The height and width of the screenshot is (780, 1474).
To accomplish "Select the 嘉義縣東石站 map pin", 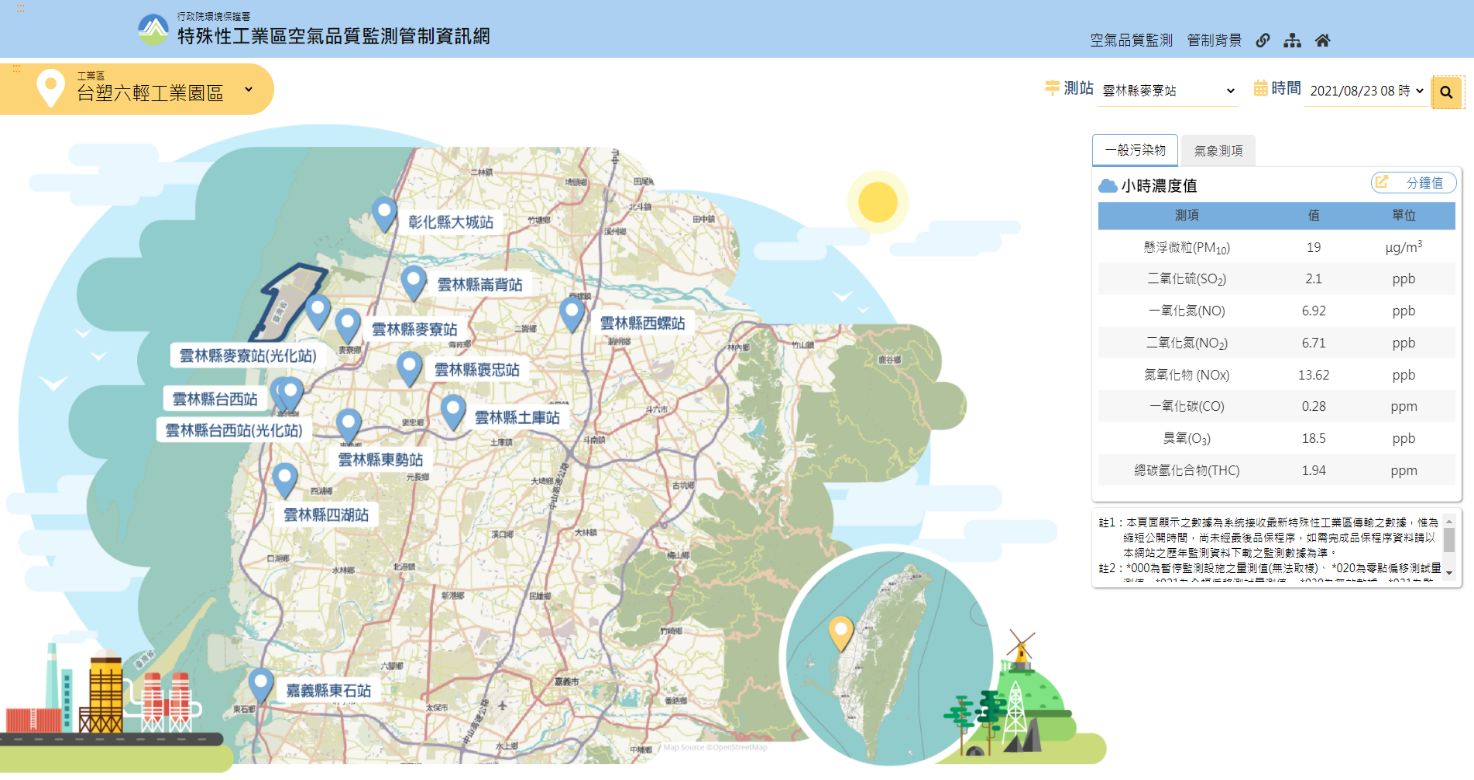I will tap(261, 685).
